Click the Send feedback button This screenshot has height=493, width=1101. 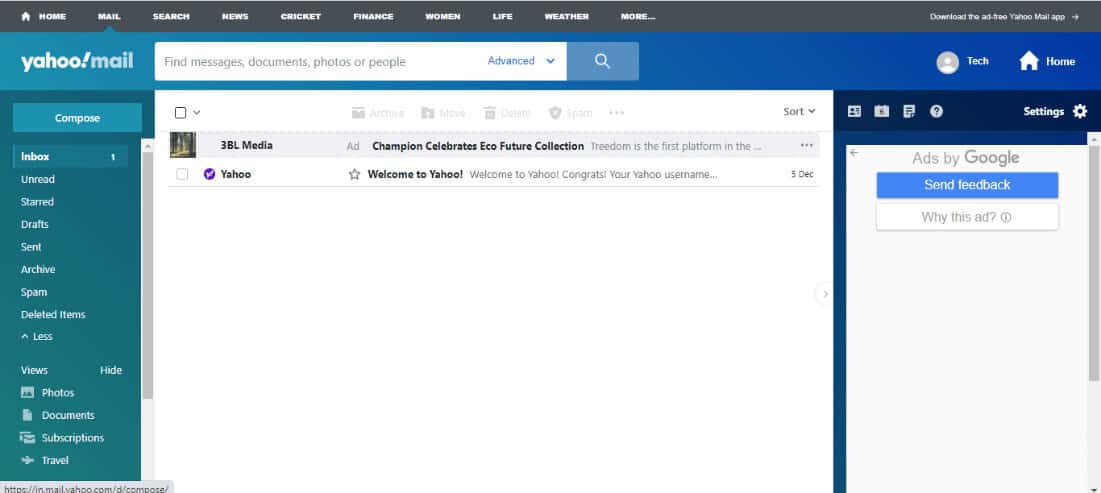click(967, 185)
